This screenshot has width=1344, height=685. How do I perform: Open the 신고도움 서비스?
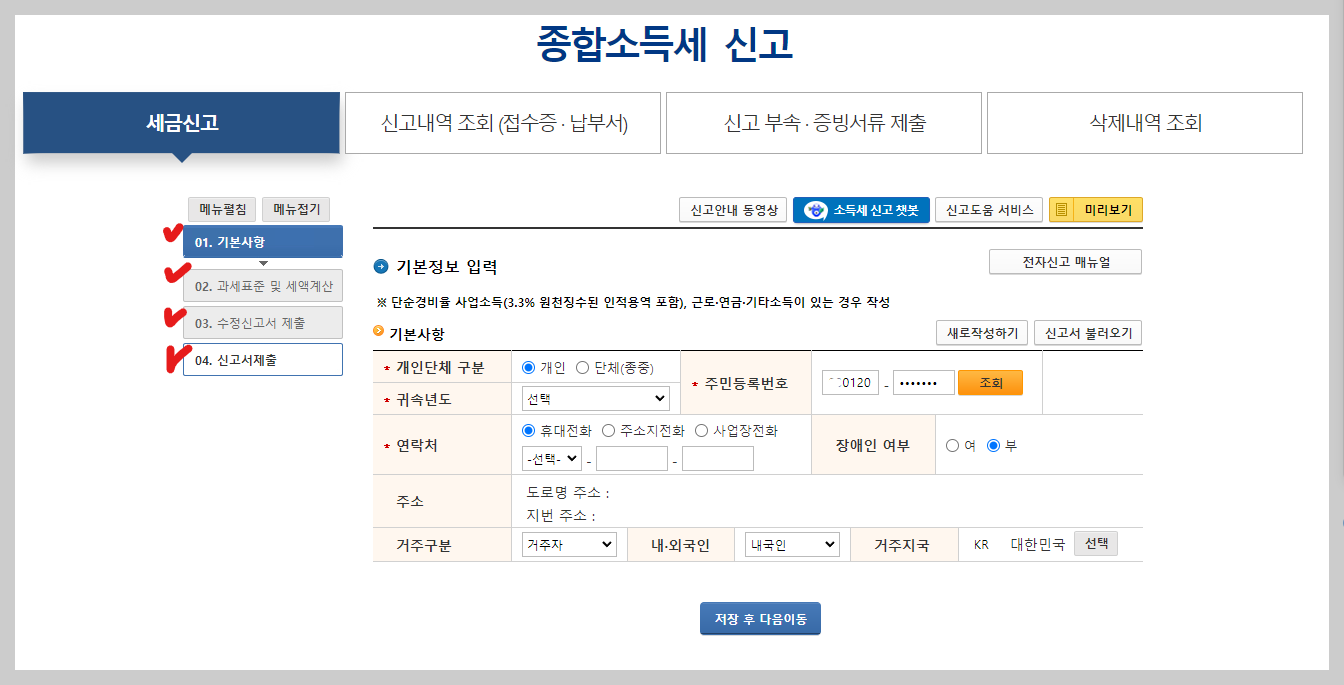point(988,209)
